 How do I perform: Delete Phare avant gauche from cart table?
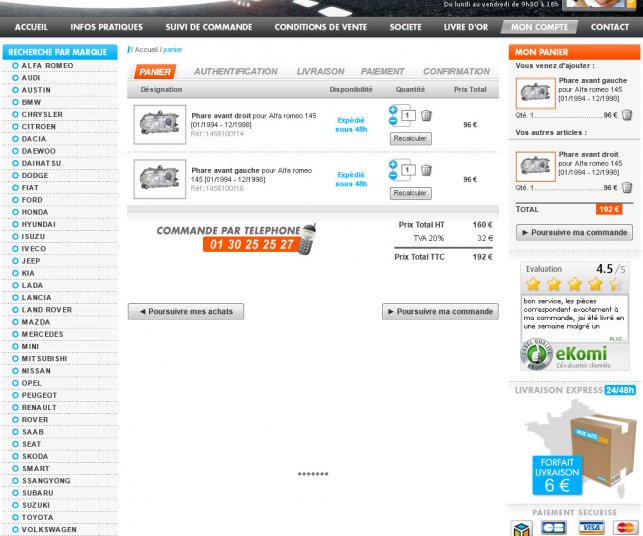click(426, 170)
